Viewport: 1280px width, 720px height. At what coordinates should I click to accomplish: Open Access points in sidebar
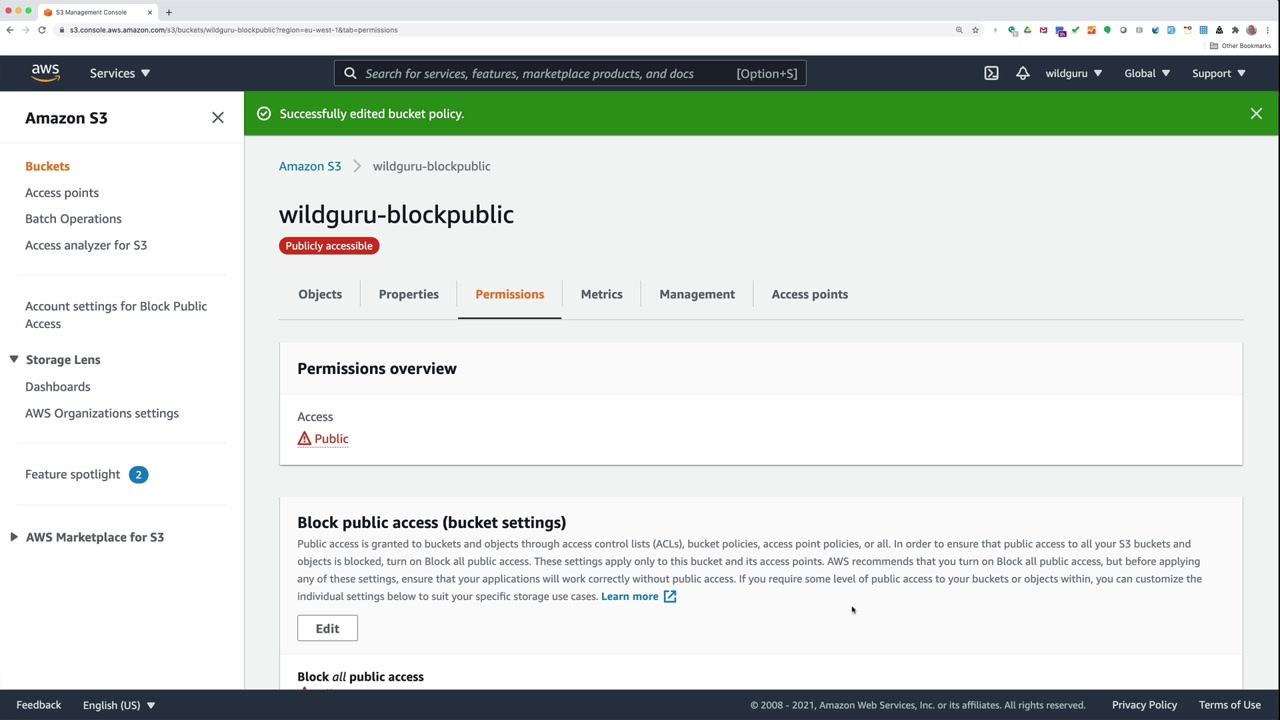[x=62, y=192]
